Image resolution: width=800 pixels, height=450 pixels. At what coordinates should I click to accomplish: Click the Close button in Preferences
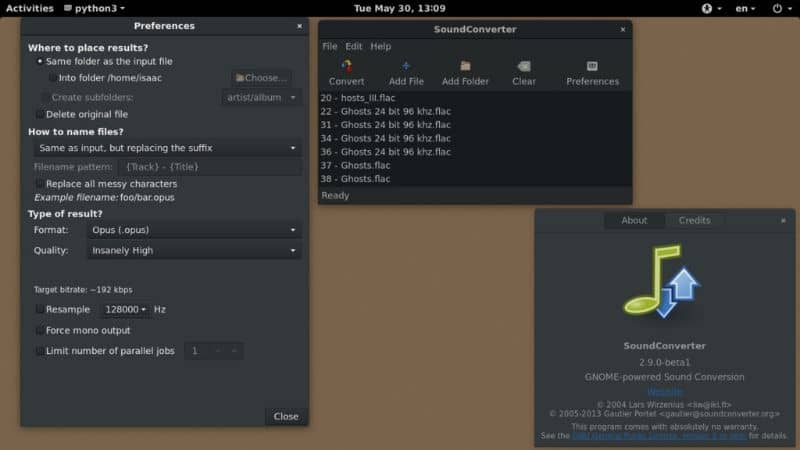pos(286,416)
